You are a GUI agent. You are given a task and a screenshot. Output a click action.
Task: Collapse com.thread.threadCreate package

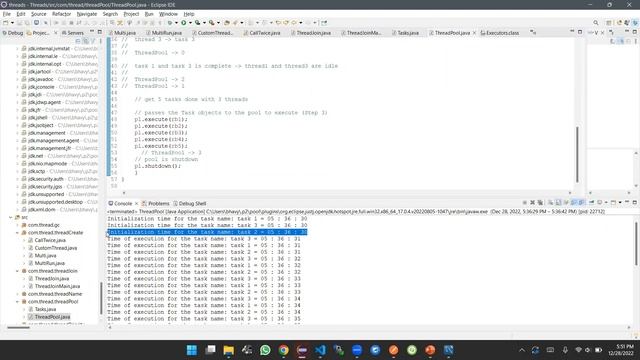coord(18,233)
